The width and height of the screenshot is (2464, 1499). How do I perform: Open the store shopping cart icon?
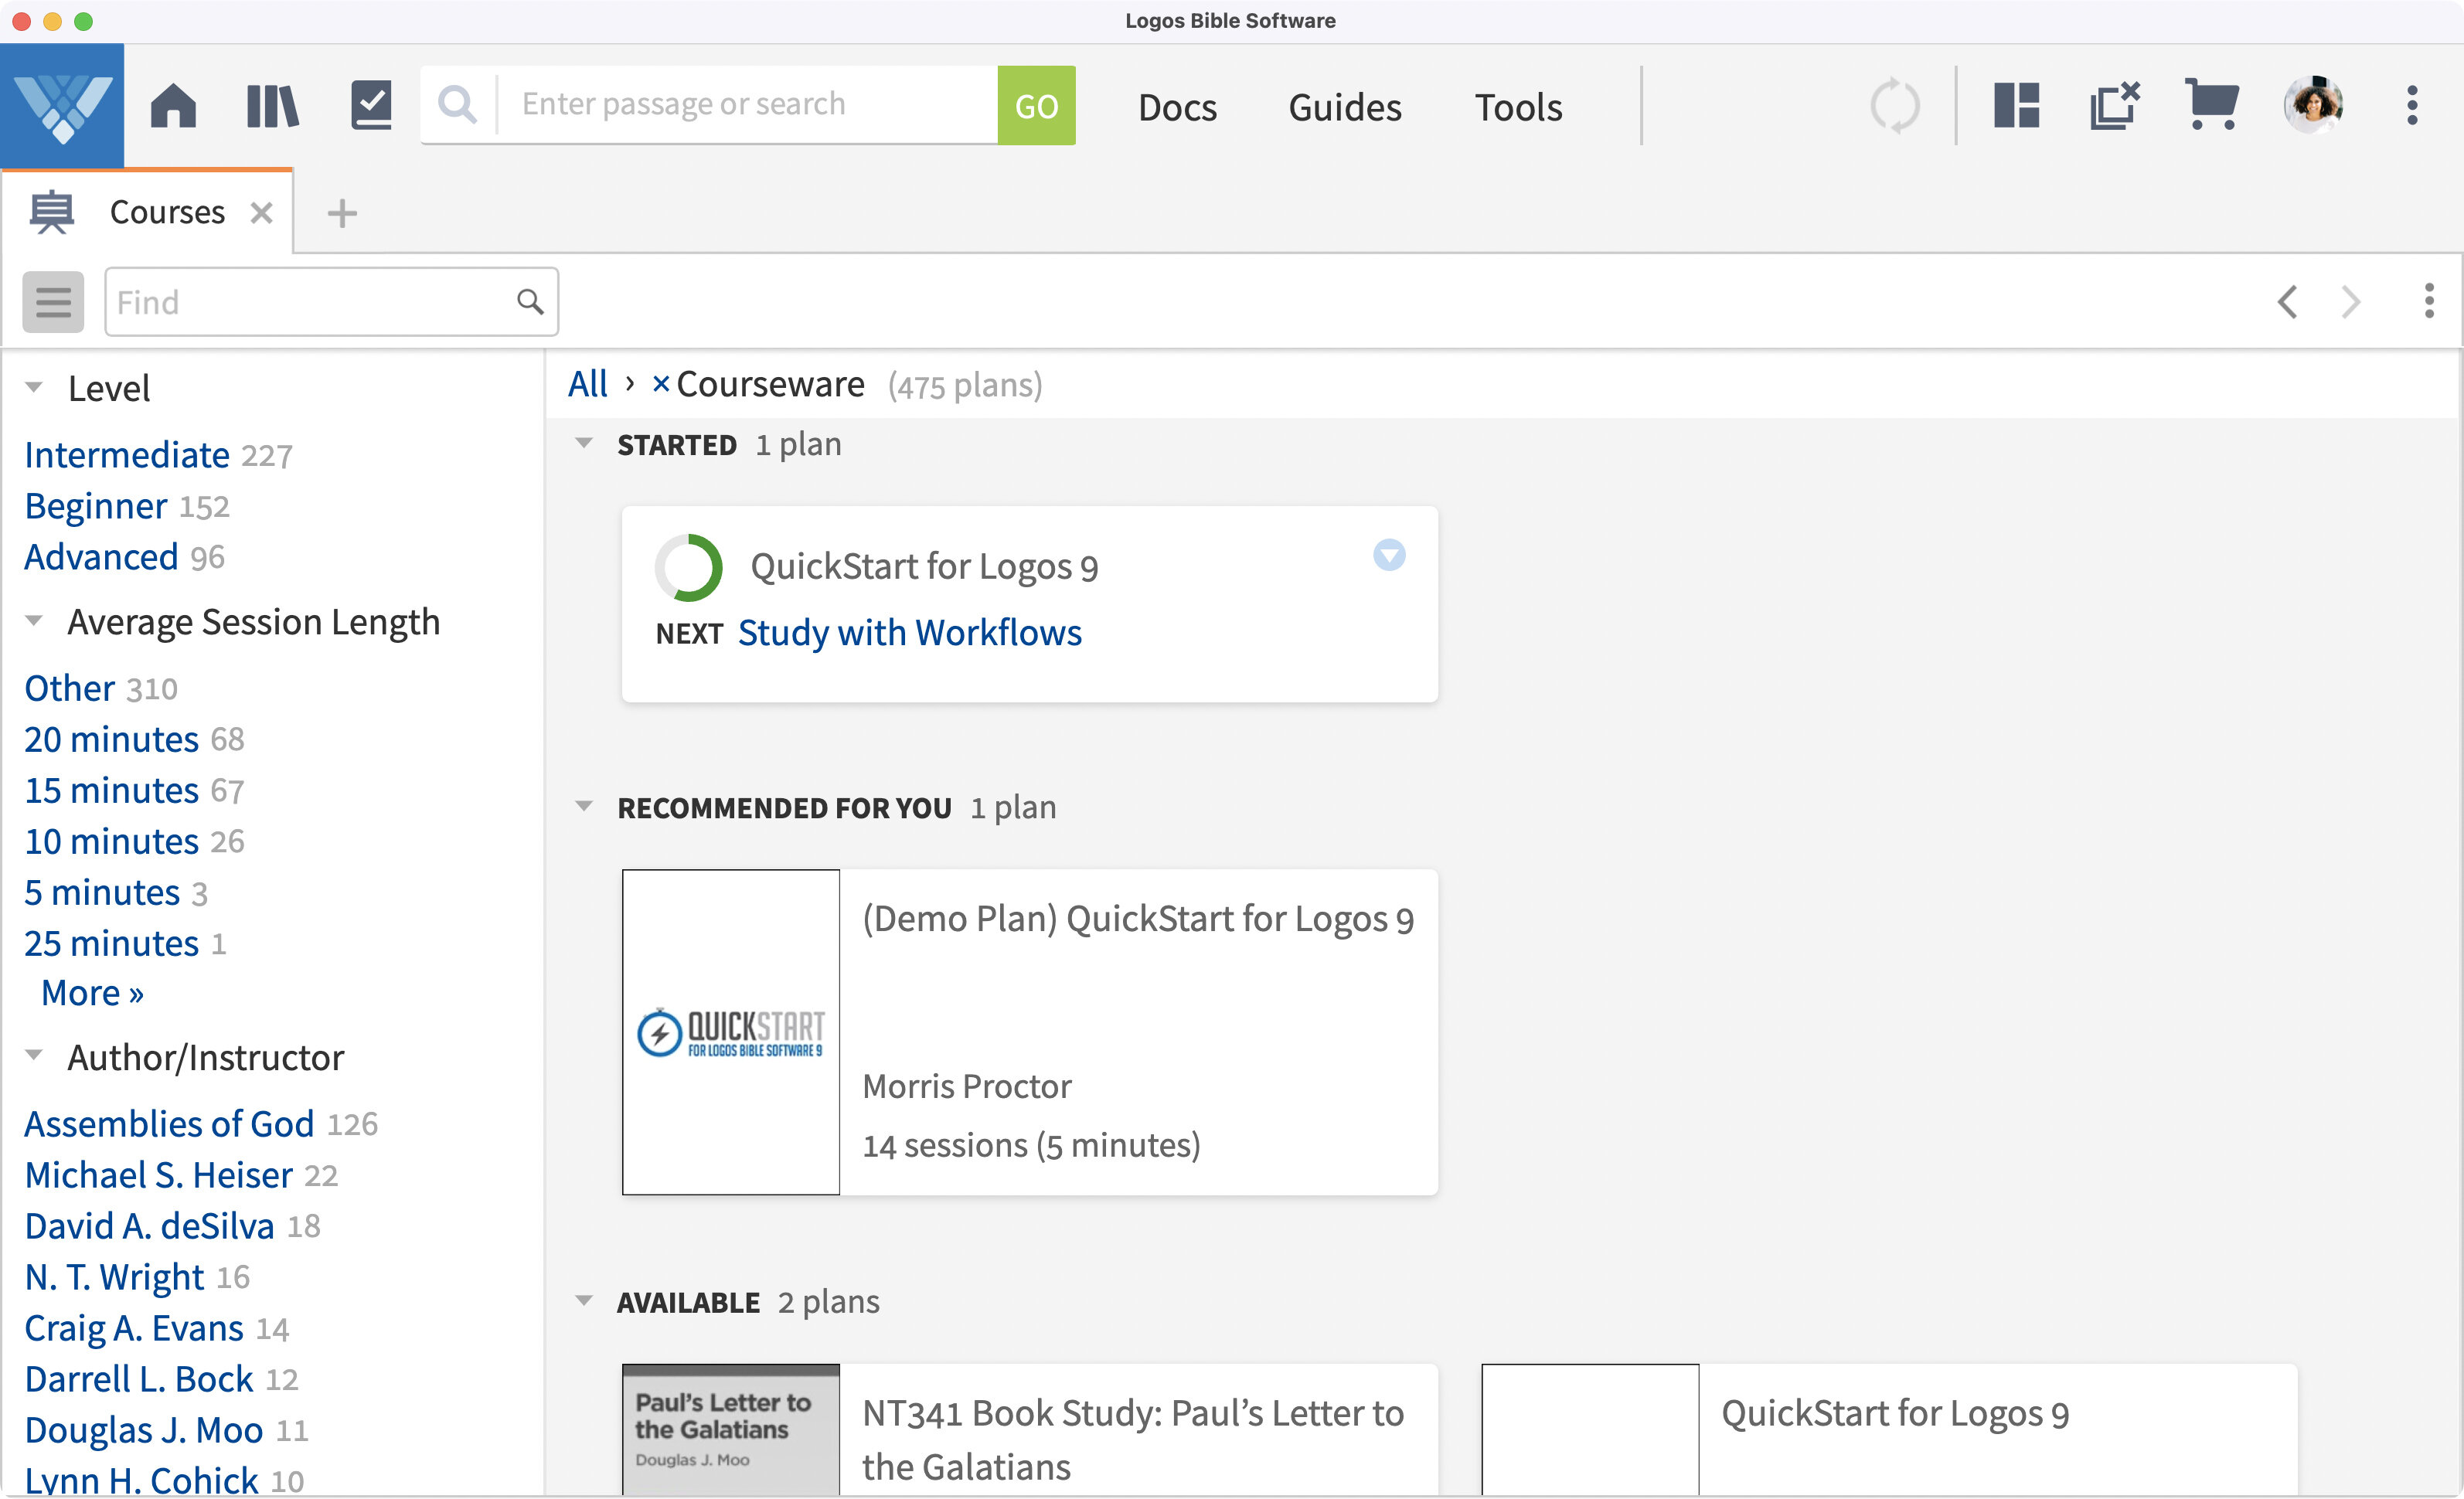pyautogui.click(x=2212, y=104)
